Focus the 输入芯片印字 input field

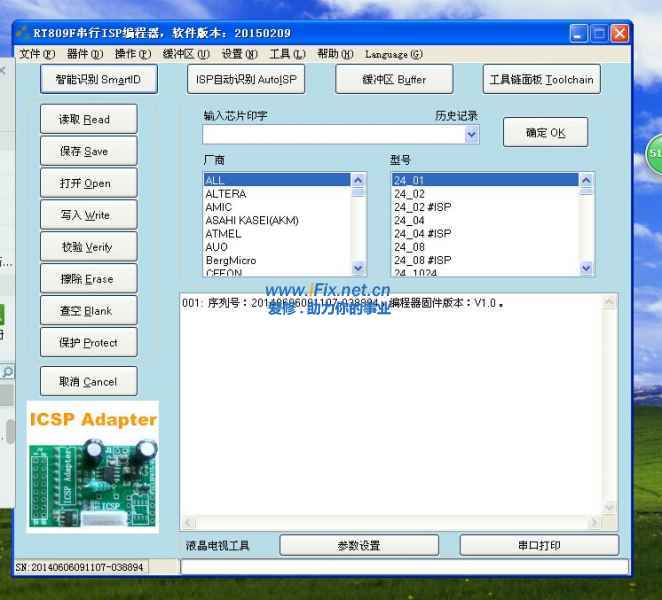click(x=334, y=135)
